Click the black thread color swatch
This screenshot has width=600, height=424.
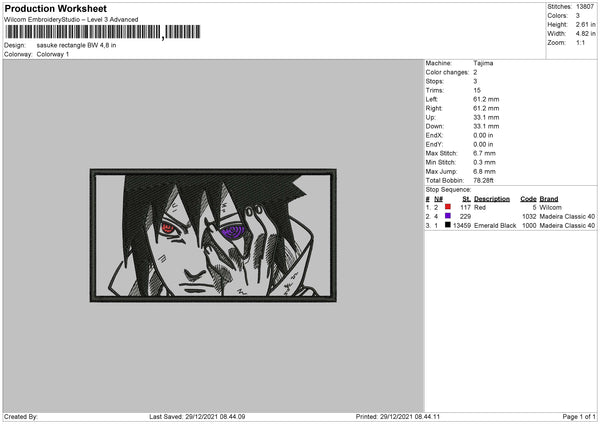pos(448,225)
